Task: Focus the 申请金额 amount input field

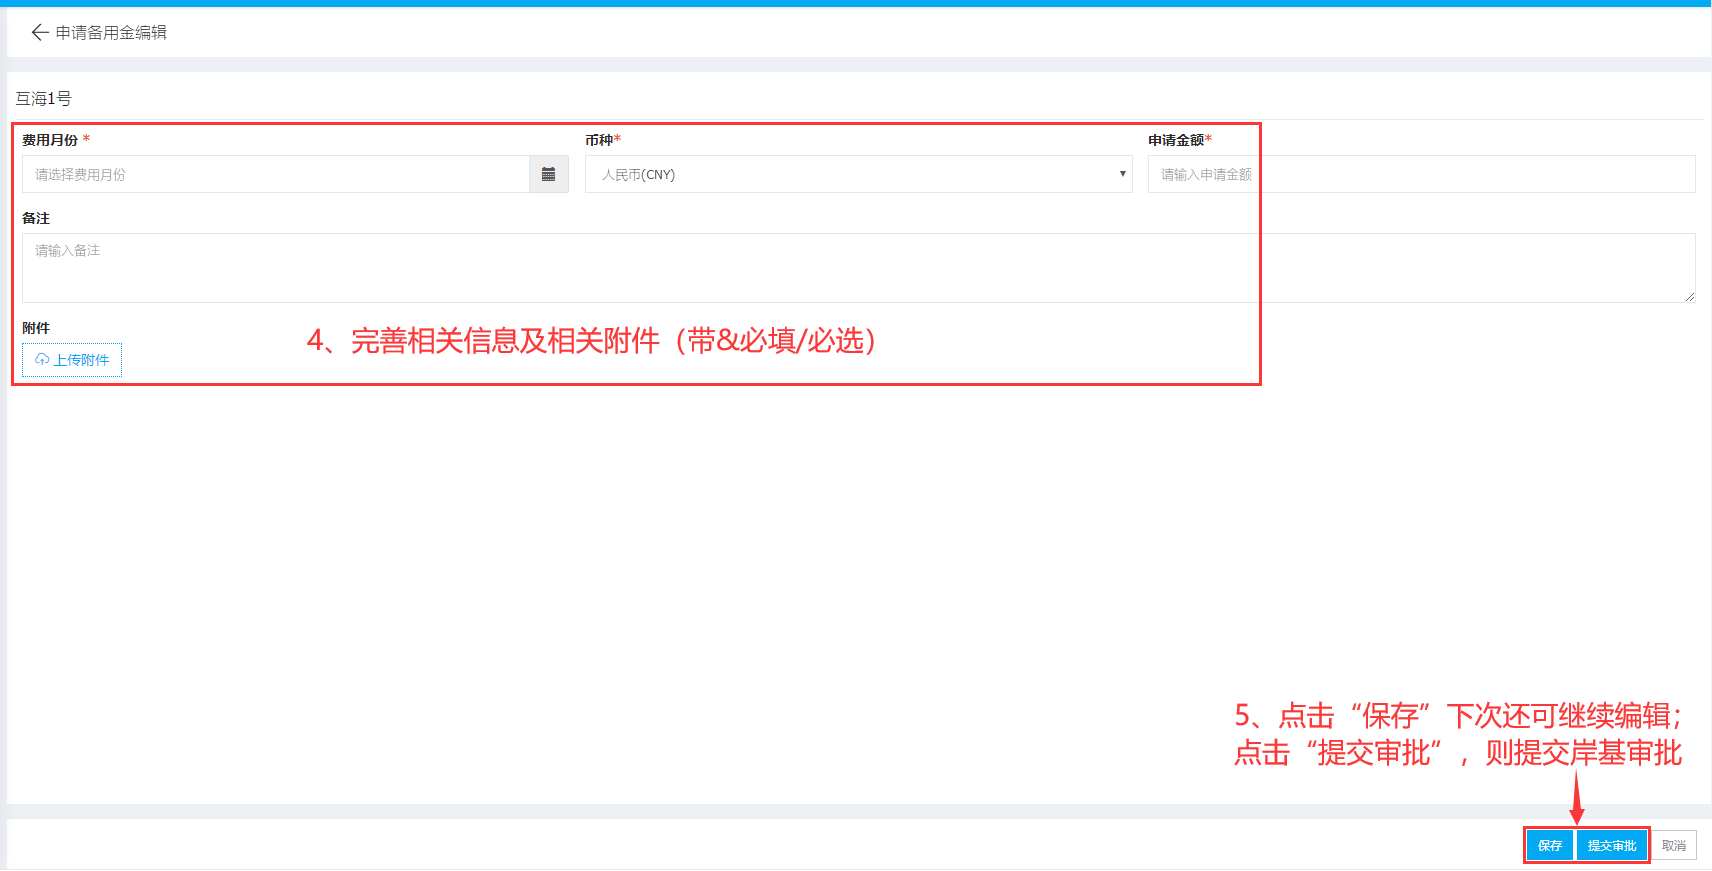Action: point(1421,174)
